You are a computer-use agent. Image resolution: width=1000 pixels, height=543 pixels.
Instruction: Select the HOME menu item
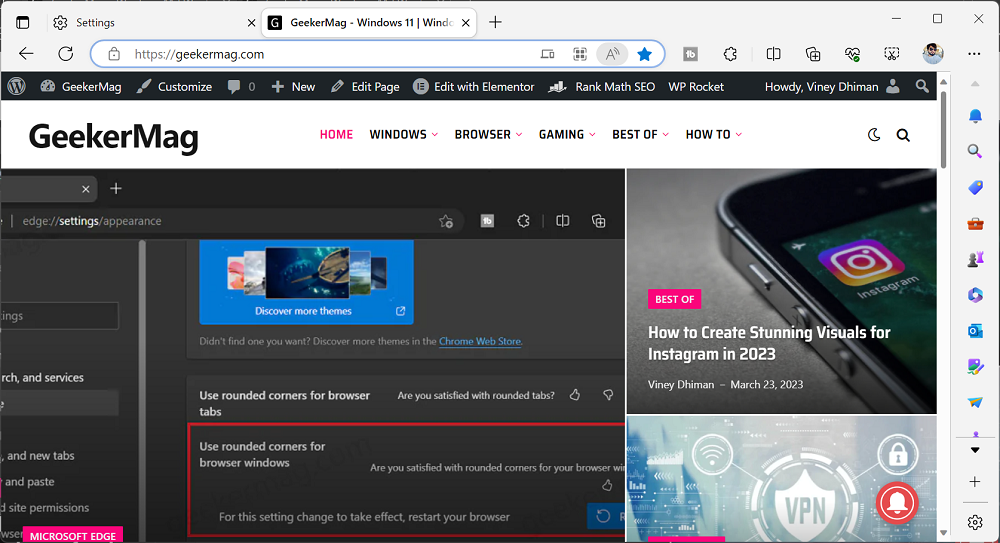(336, 135)
